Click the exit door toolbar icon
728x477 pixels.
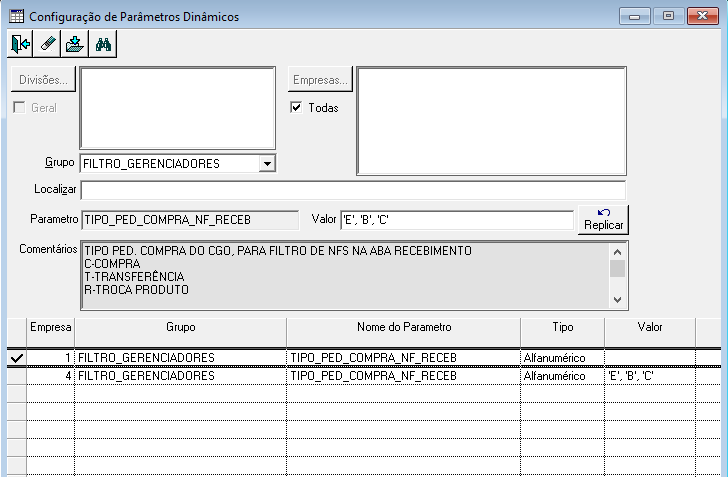(x=20, y=45)
